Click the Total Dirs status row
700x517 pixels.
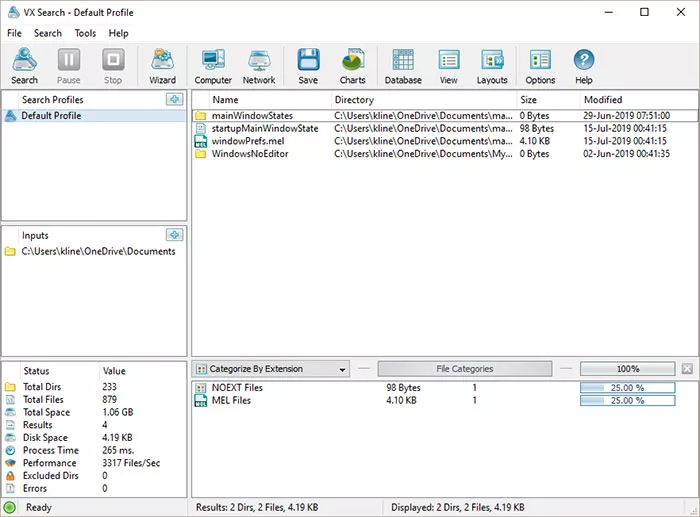pos(94,387)
